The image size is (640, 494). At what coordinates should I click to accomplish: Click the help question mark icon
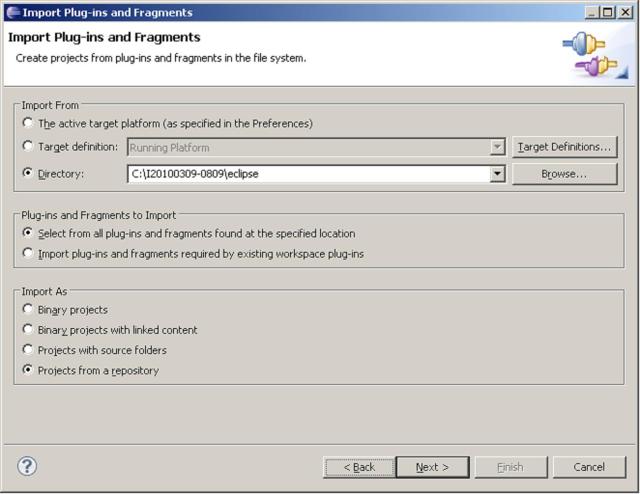click(x=27, y=466)
